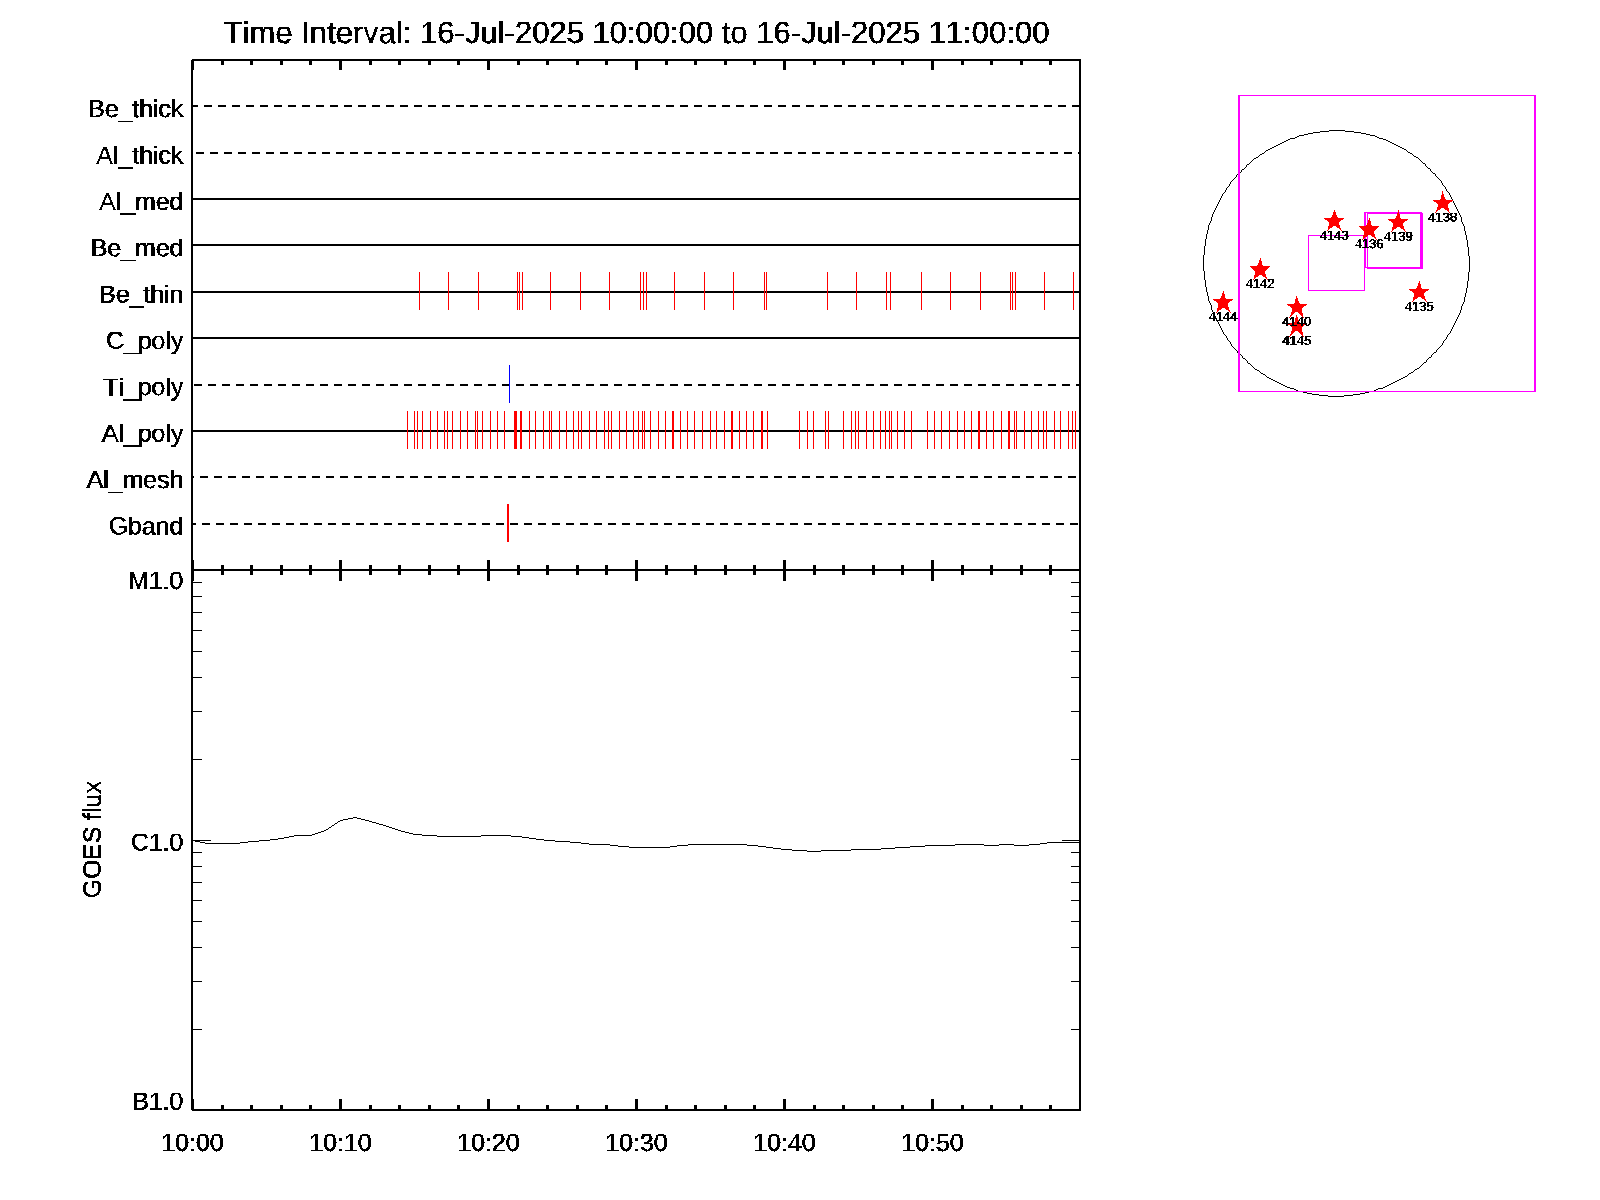Click the first Be_thin exposure tick
Image resolution: width=1600 pixels, height=1200 pixels.
[419, 291]
